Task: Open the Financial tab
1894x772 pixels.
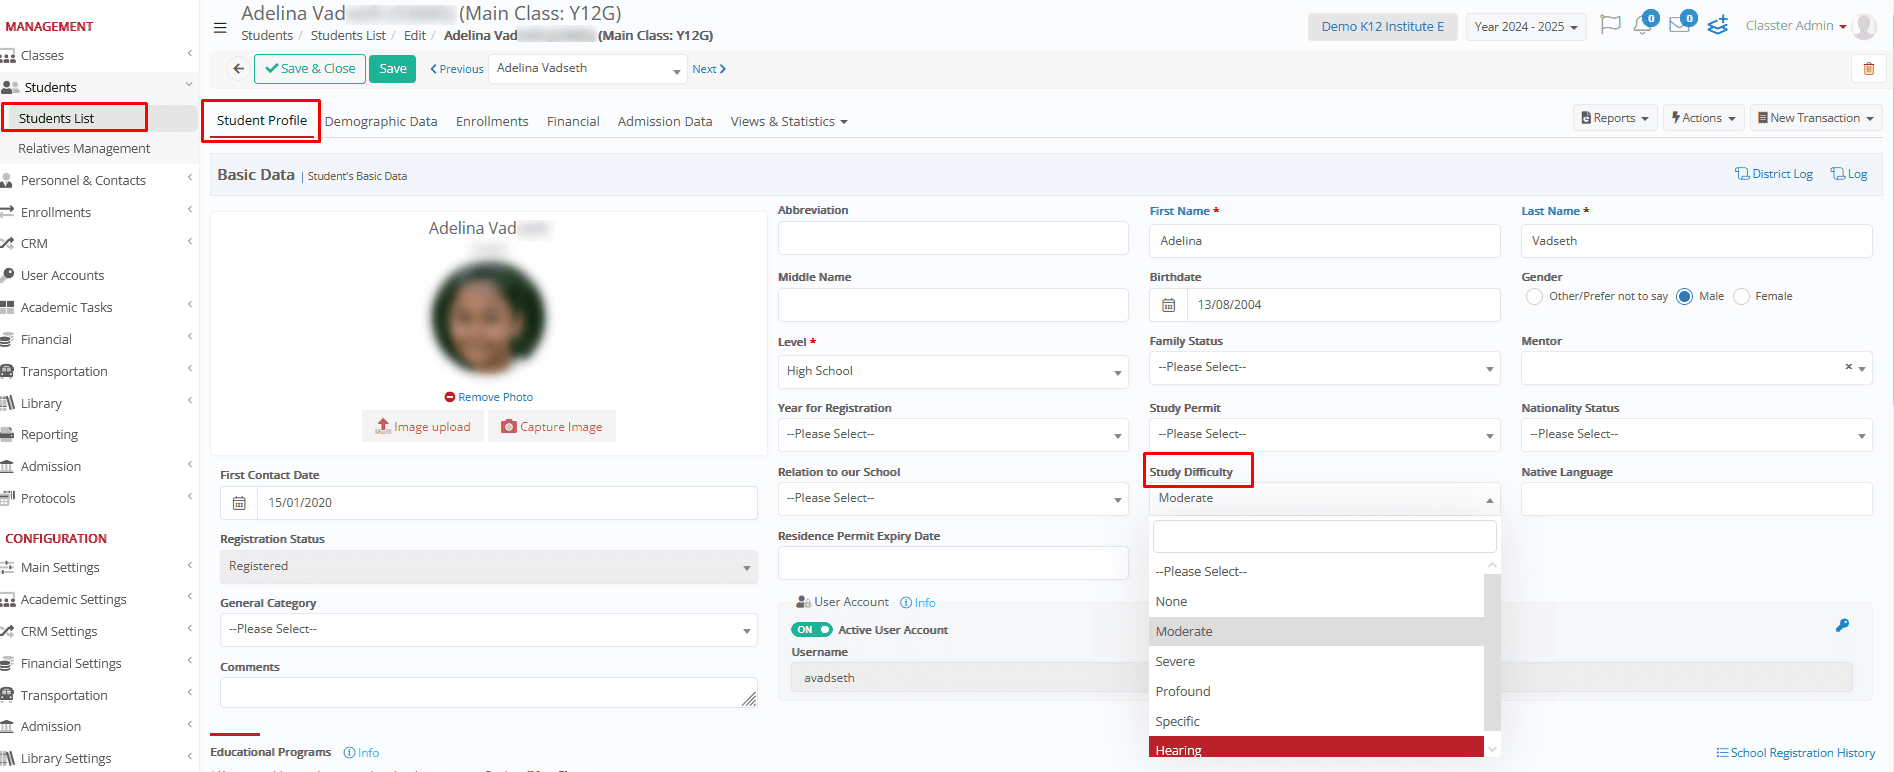Action: pos(573,121)
